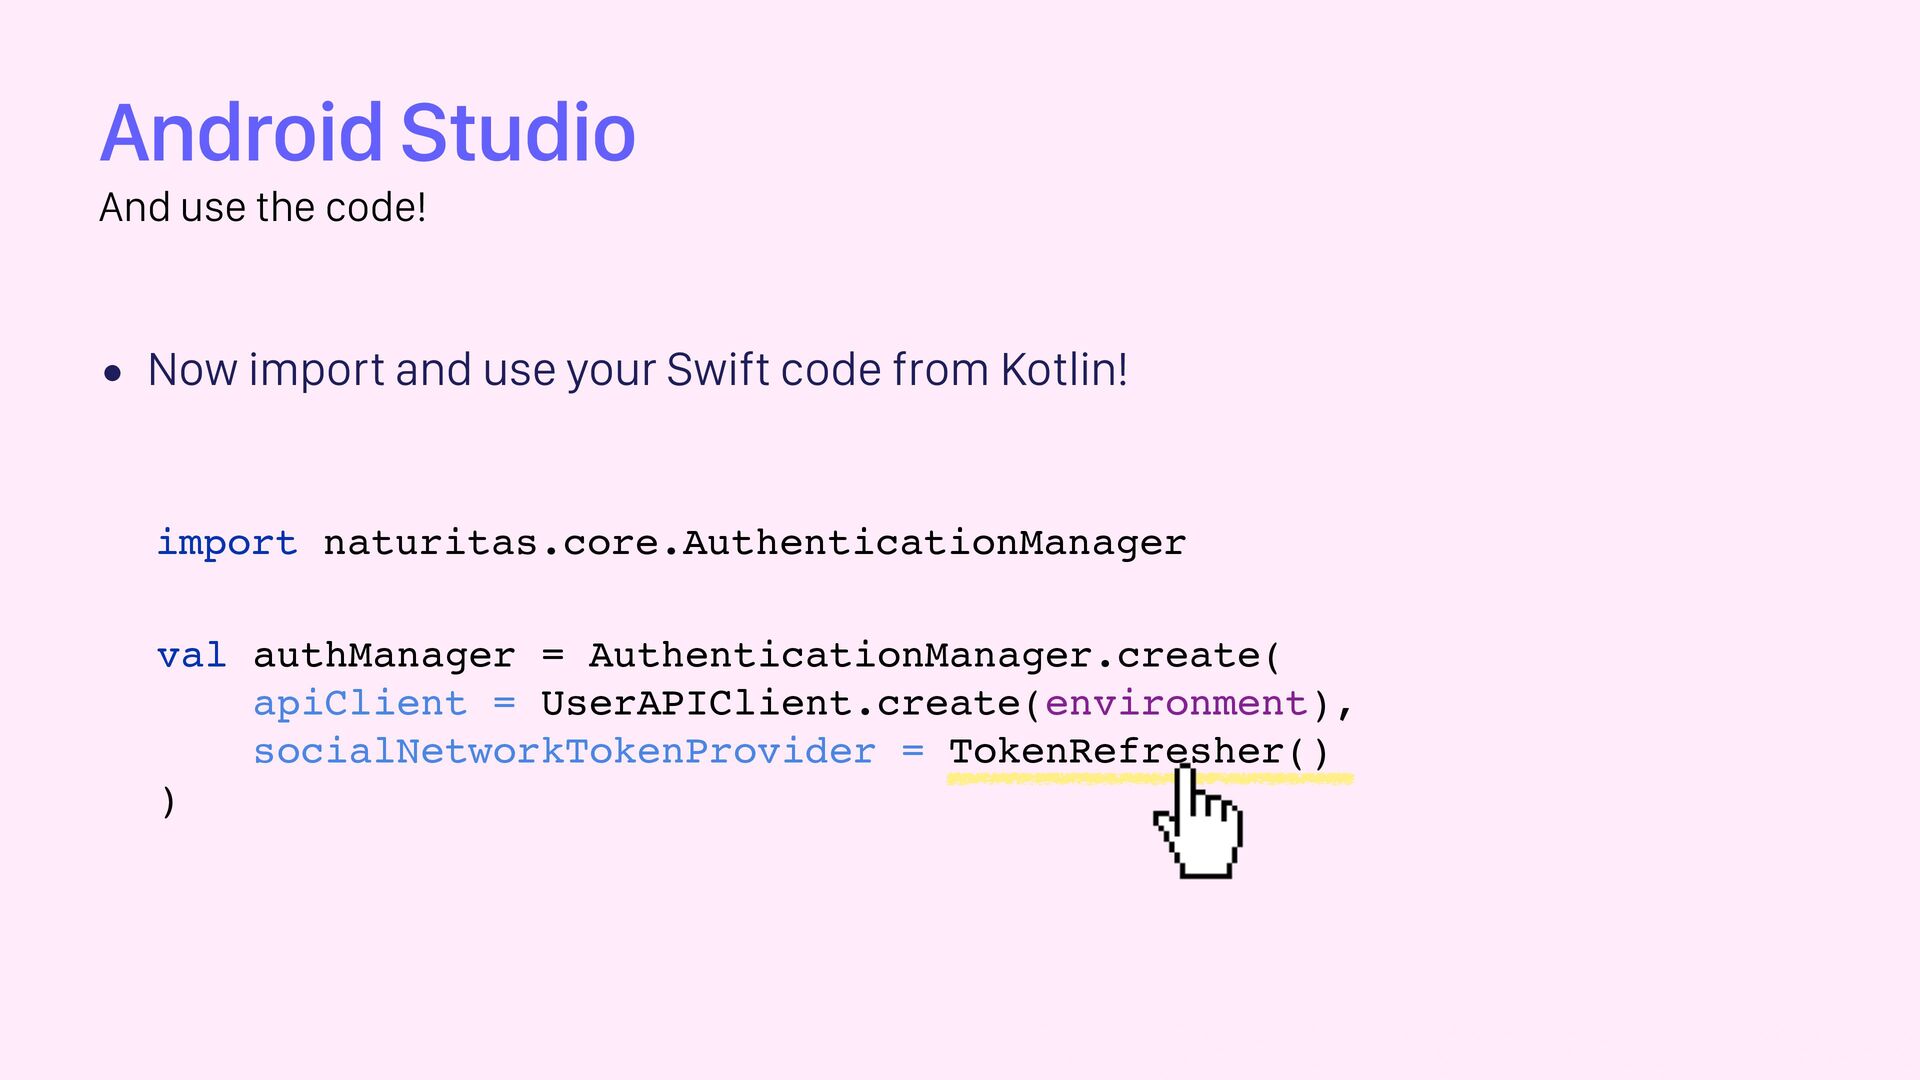Click the equals sign after authManager
Viewport: 1920px width, 1080px height.
pyautogui.click(x=552, y=656)
